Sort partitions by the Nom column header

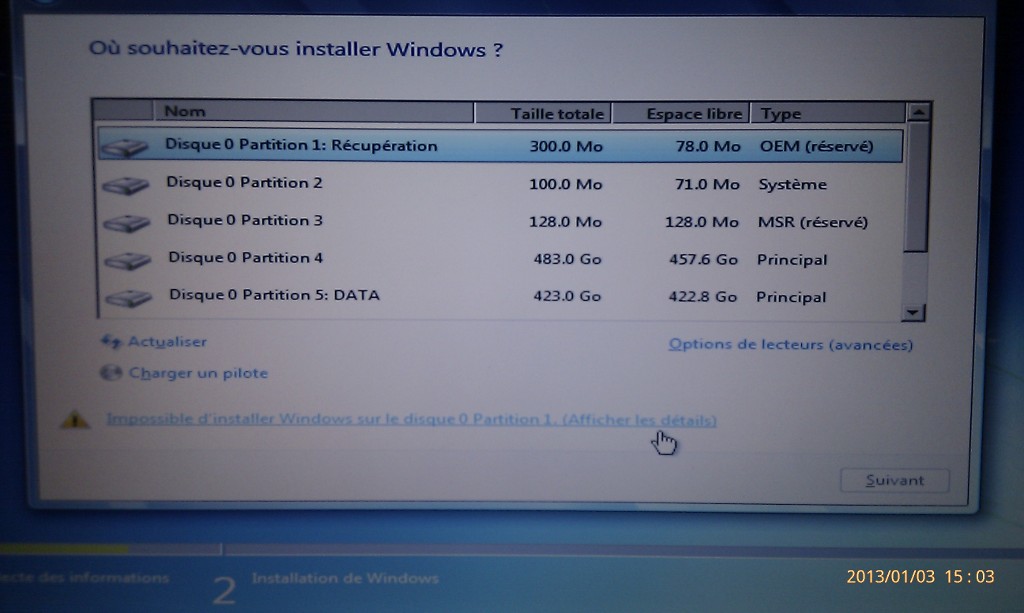[x=314, y=112]
